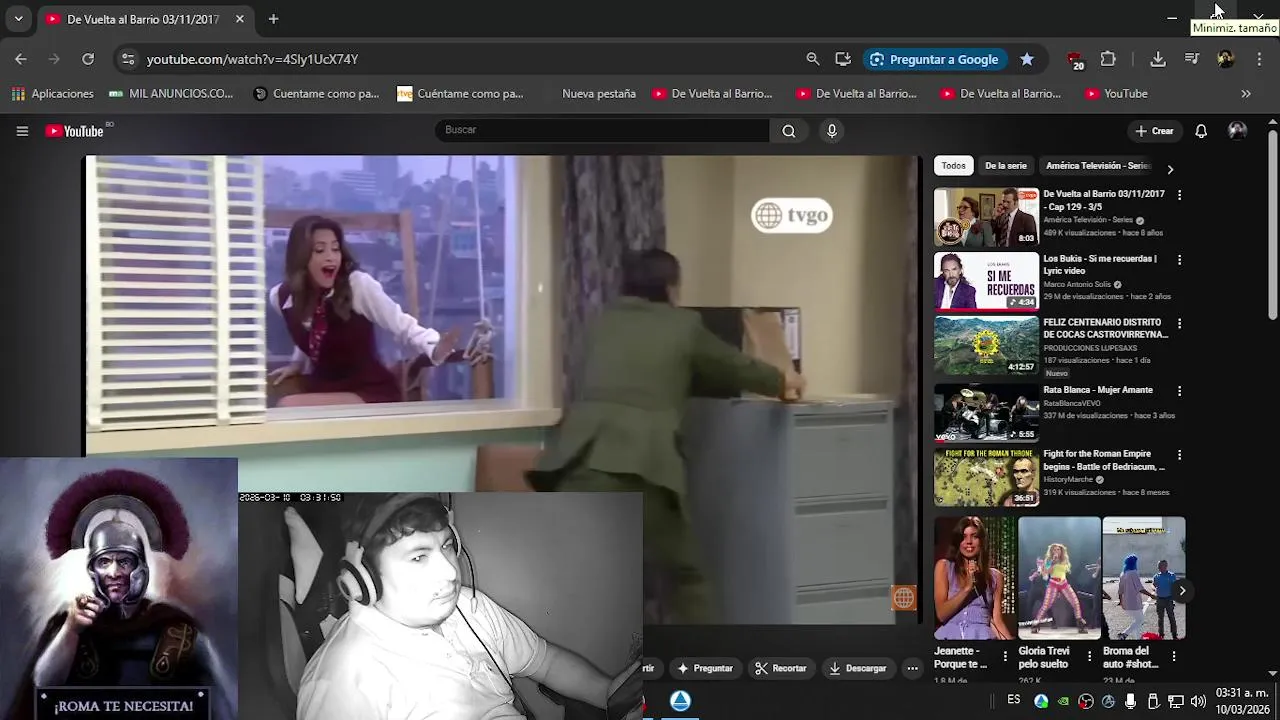Click the zoom magnifier icon in address bar
Viewport: 1280px width, 720px height.
(813, 59)
